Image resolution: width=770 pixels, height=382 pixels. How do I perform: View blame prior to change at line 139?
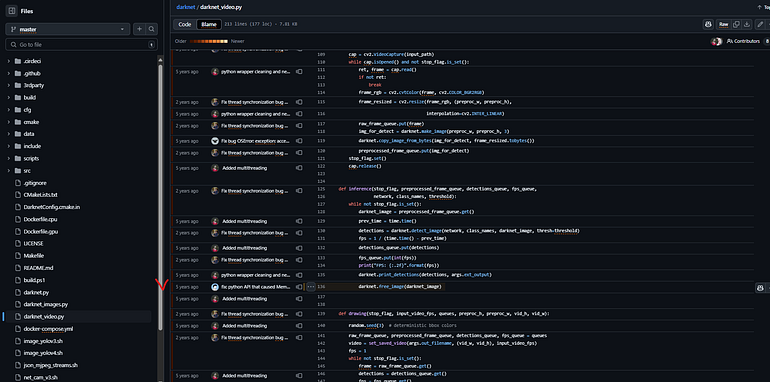point(299,314)
